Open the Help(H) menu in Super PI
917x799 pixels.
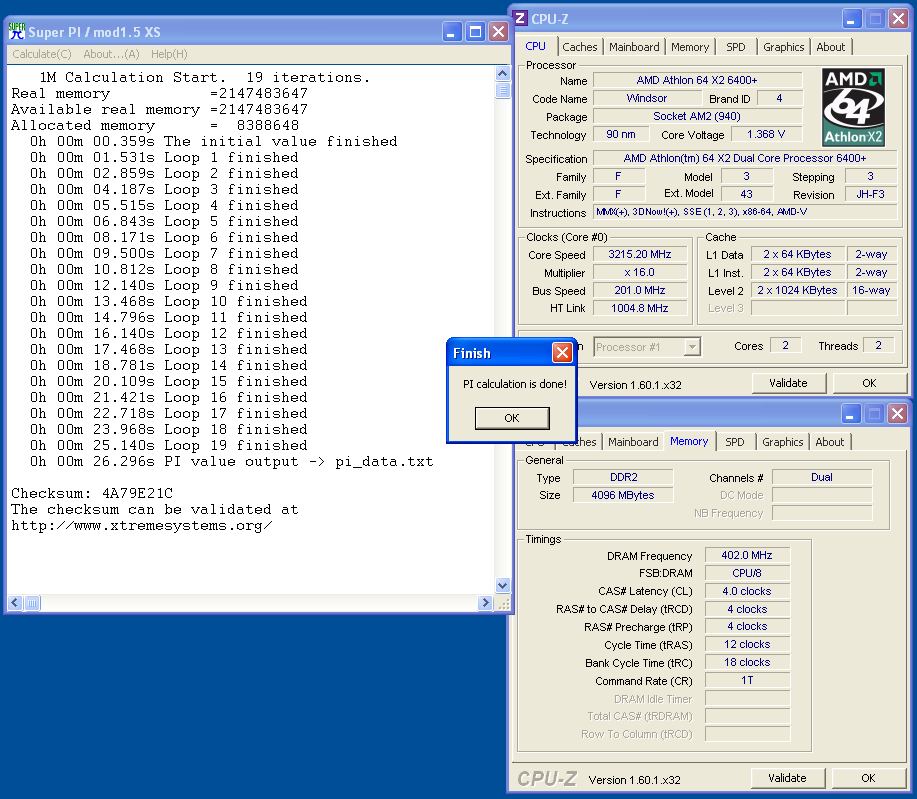169,54
